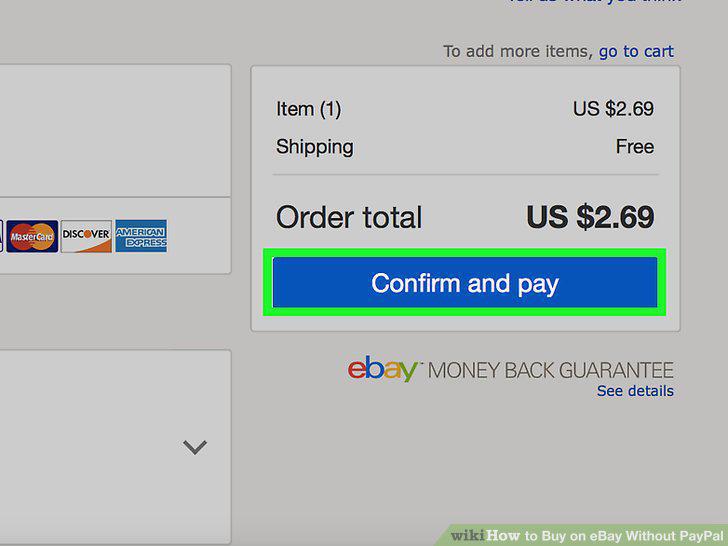Expand the section with the down chevron

[195, 447]
